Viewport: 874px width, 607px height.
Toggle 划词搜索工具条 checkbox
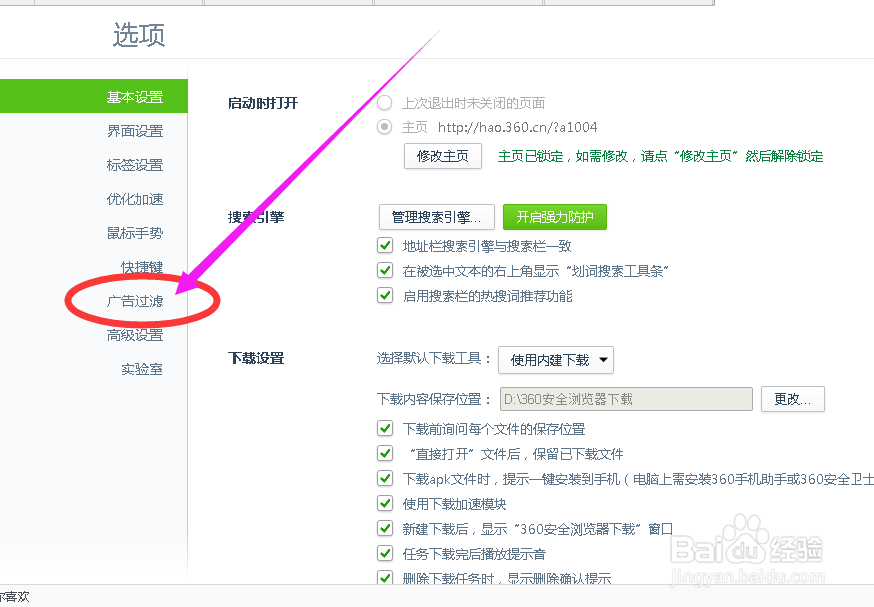point(385,270)
